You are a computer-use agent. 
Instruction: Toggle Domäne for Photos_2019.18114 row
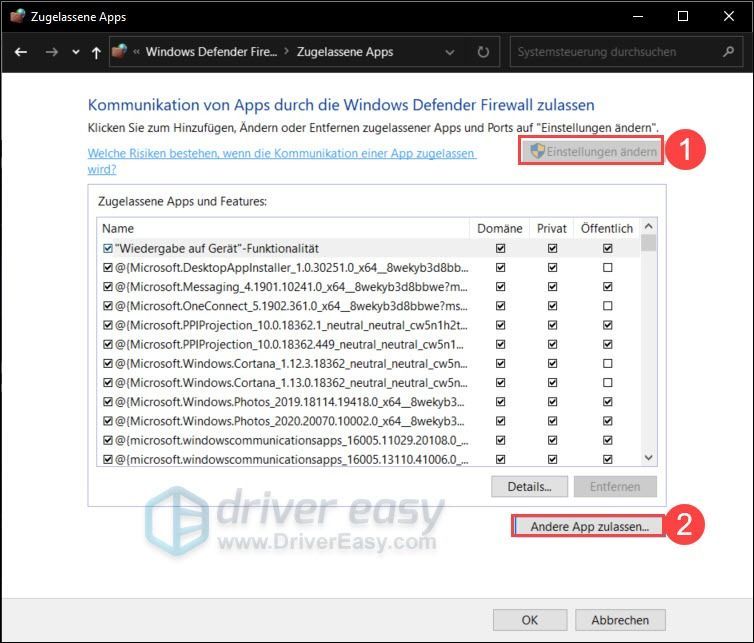[x=501, y=402]
